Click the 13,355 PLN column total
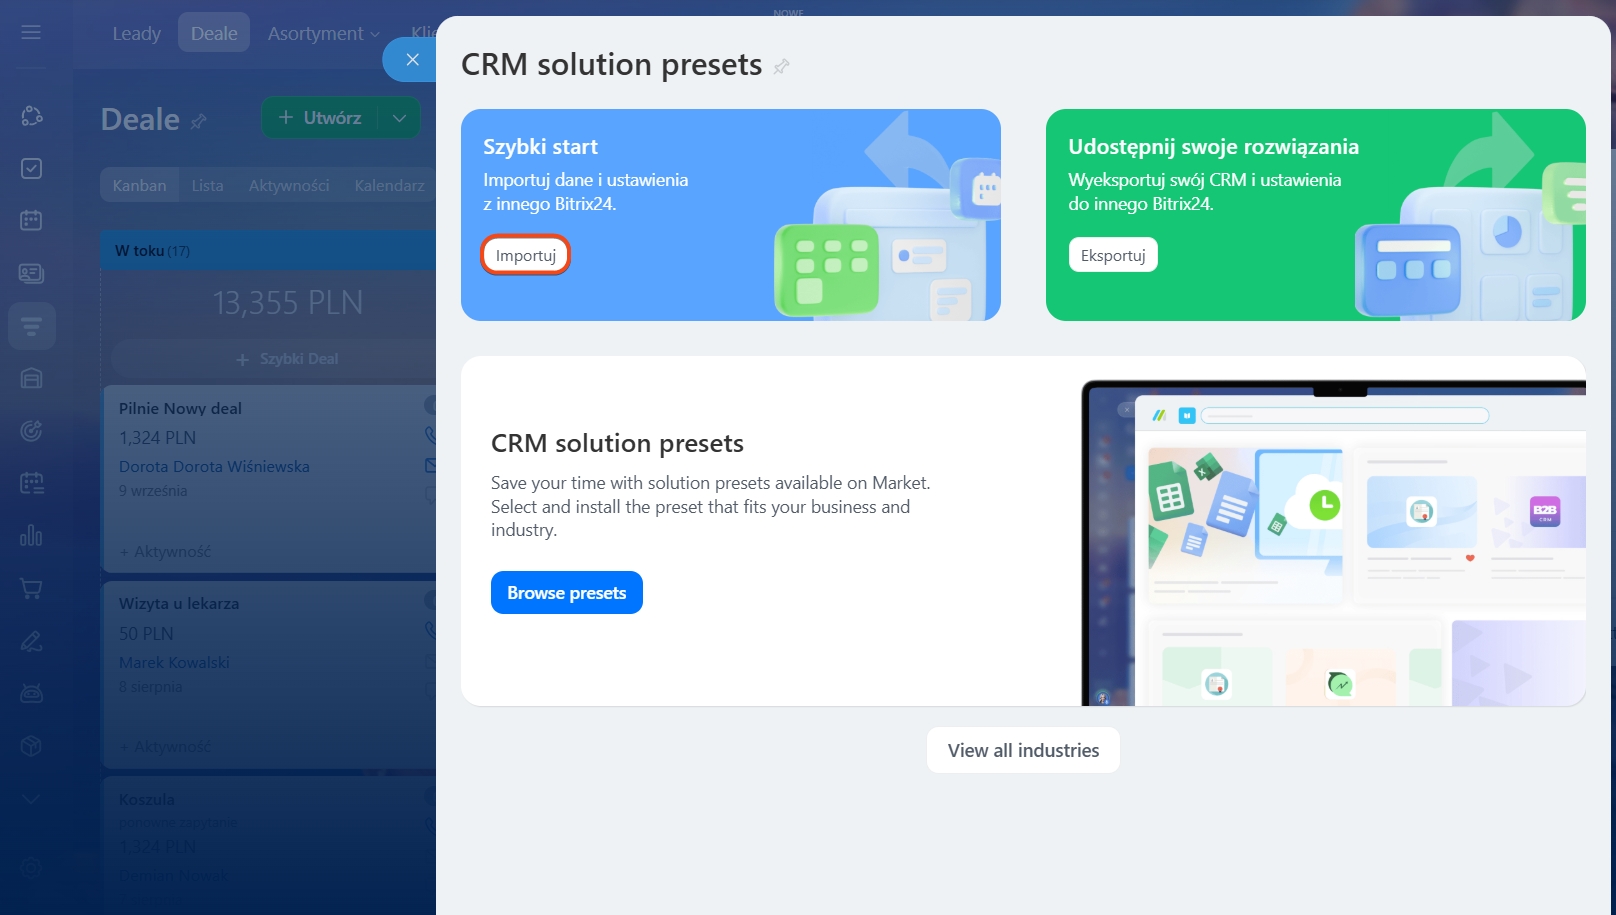 (288, 303)
